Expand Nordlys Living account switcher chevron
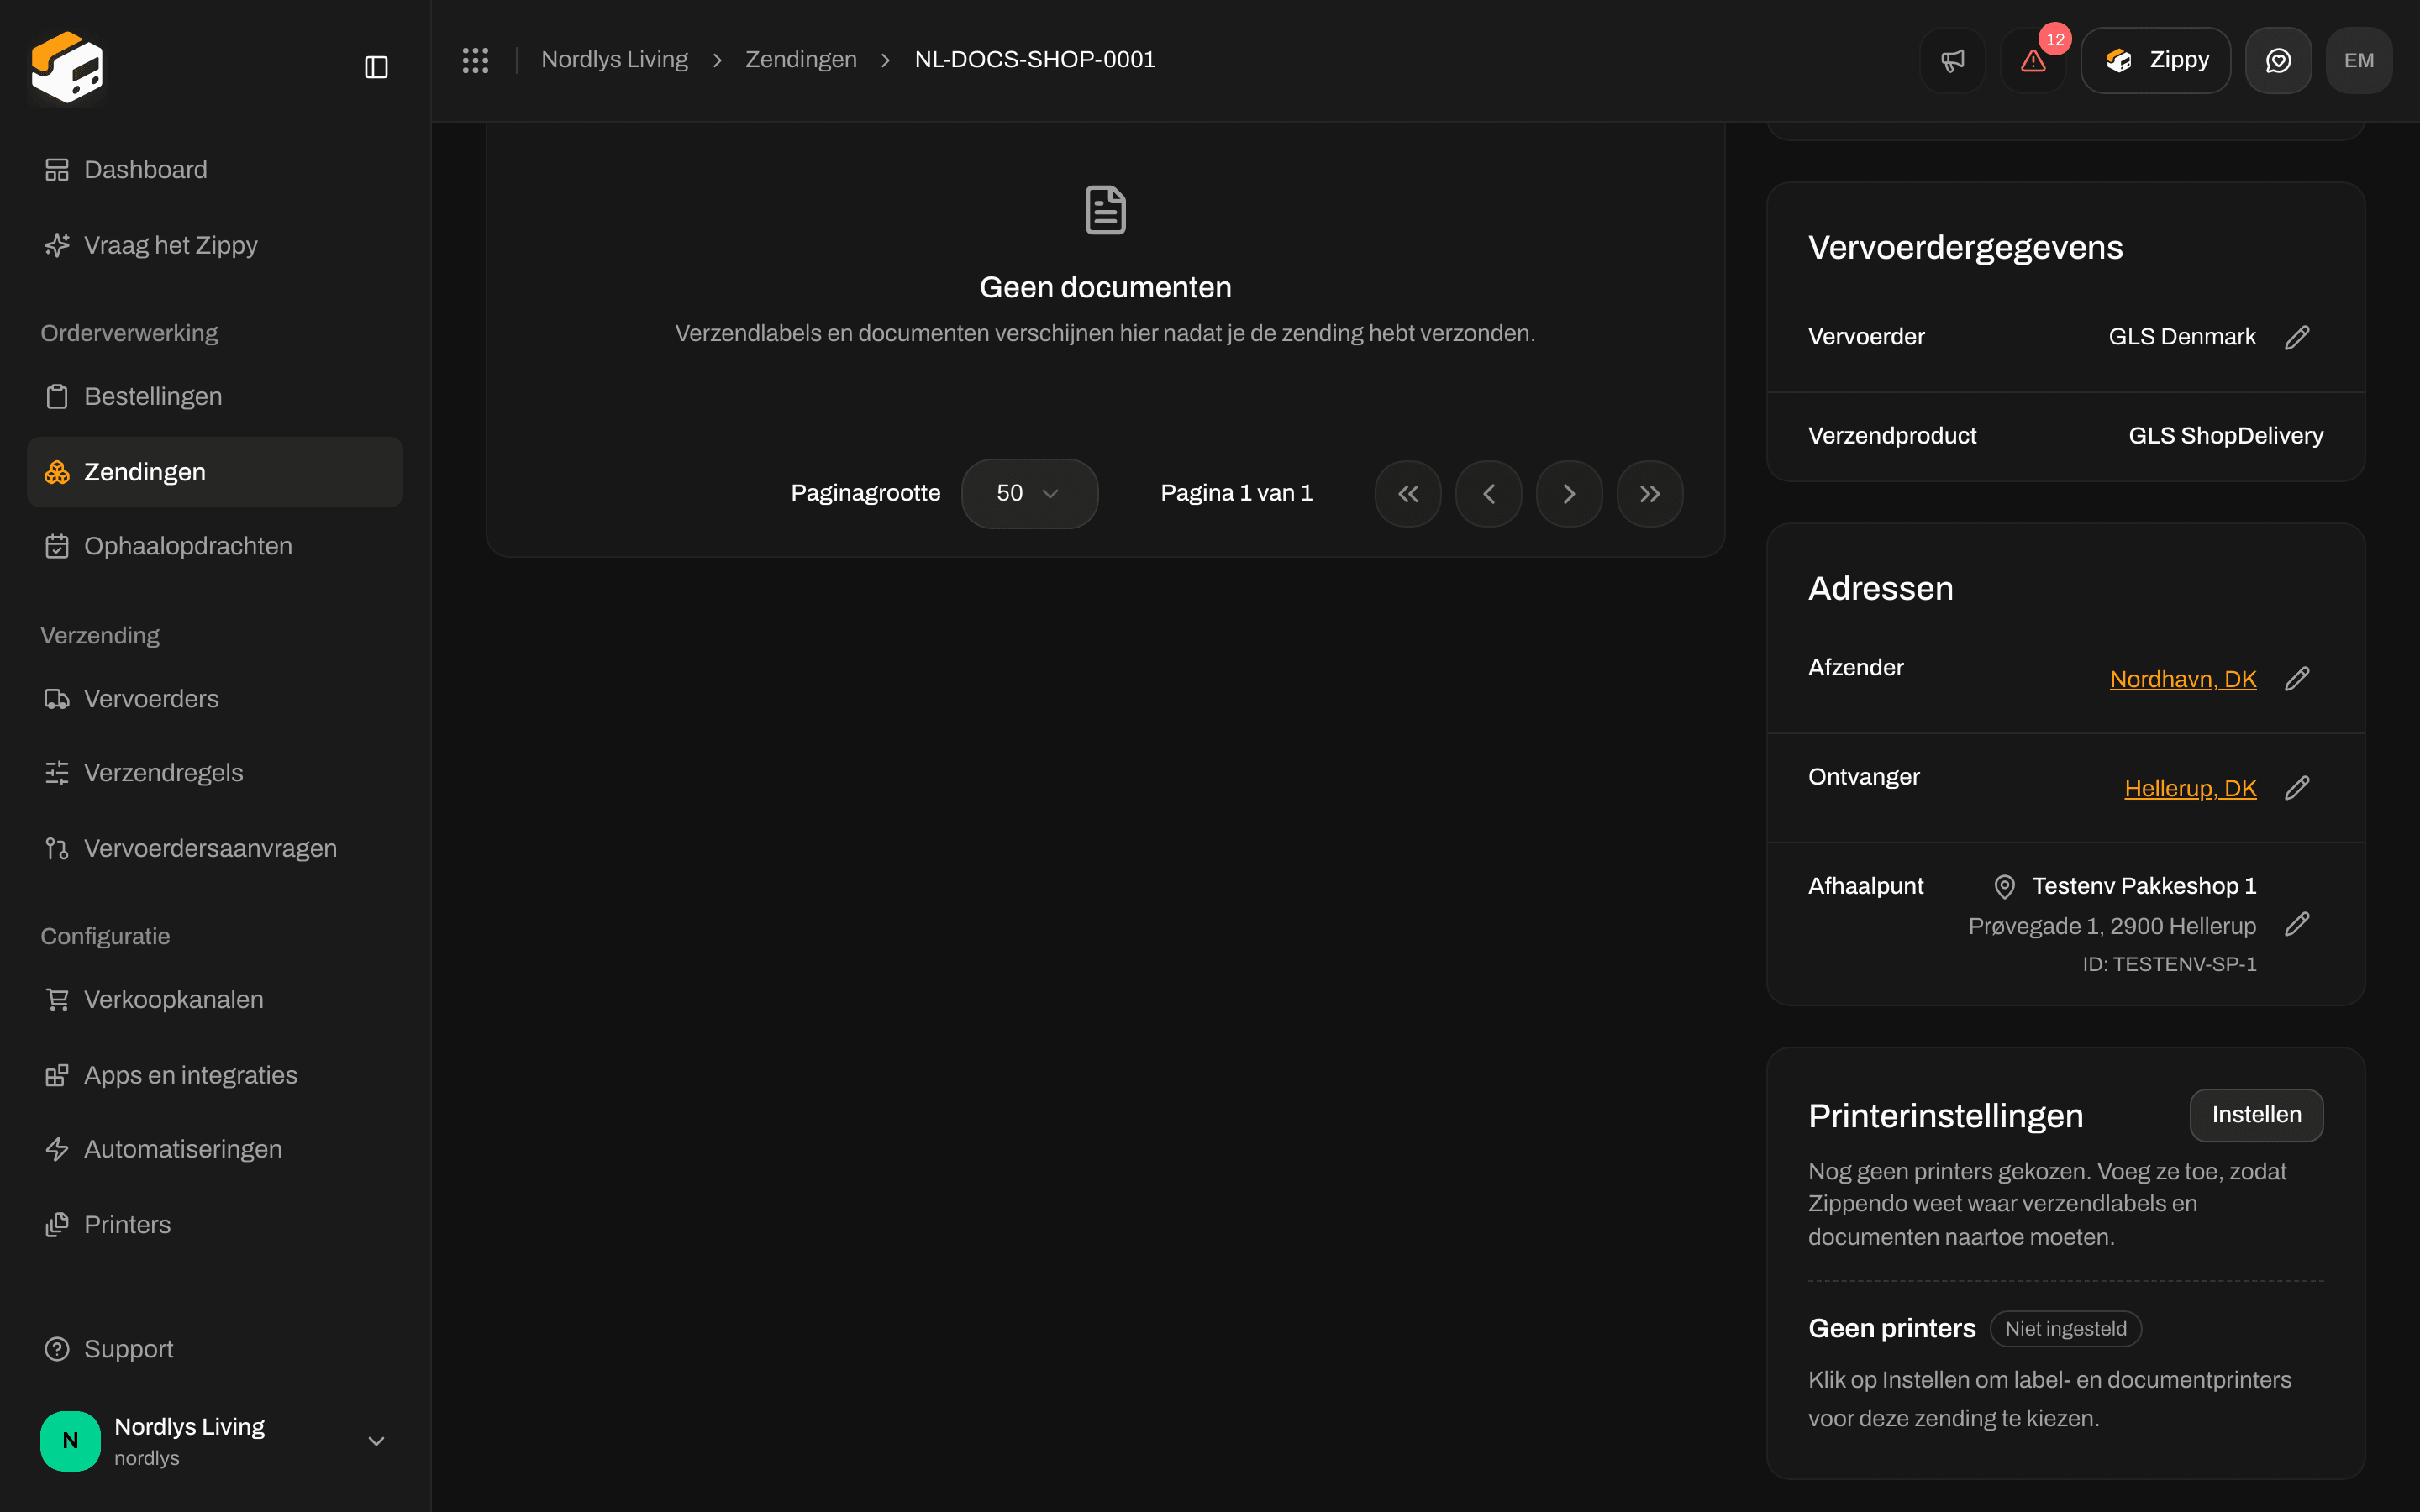The height and width of the screenshot is (1512, 2420). click(x=376, y=1441)
